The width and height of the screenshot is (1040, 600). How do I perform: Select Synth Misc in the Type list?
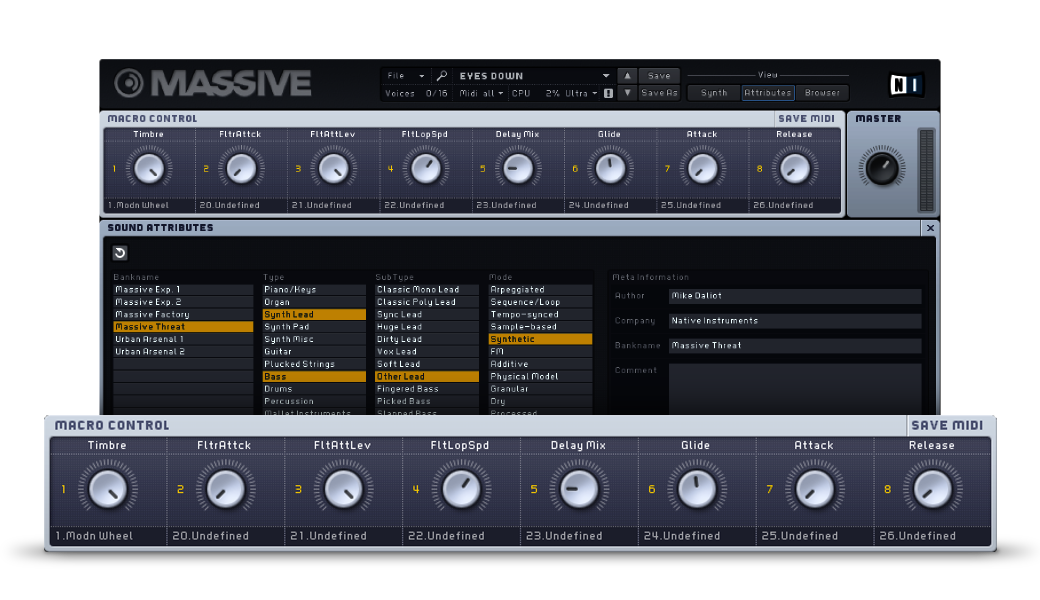tap(314, 339)
